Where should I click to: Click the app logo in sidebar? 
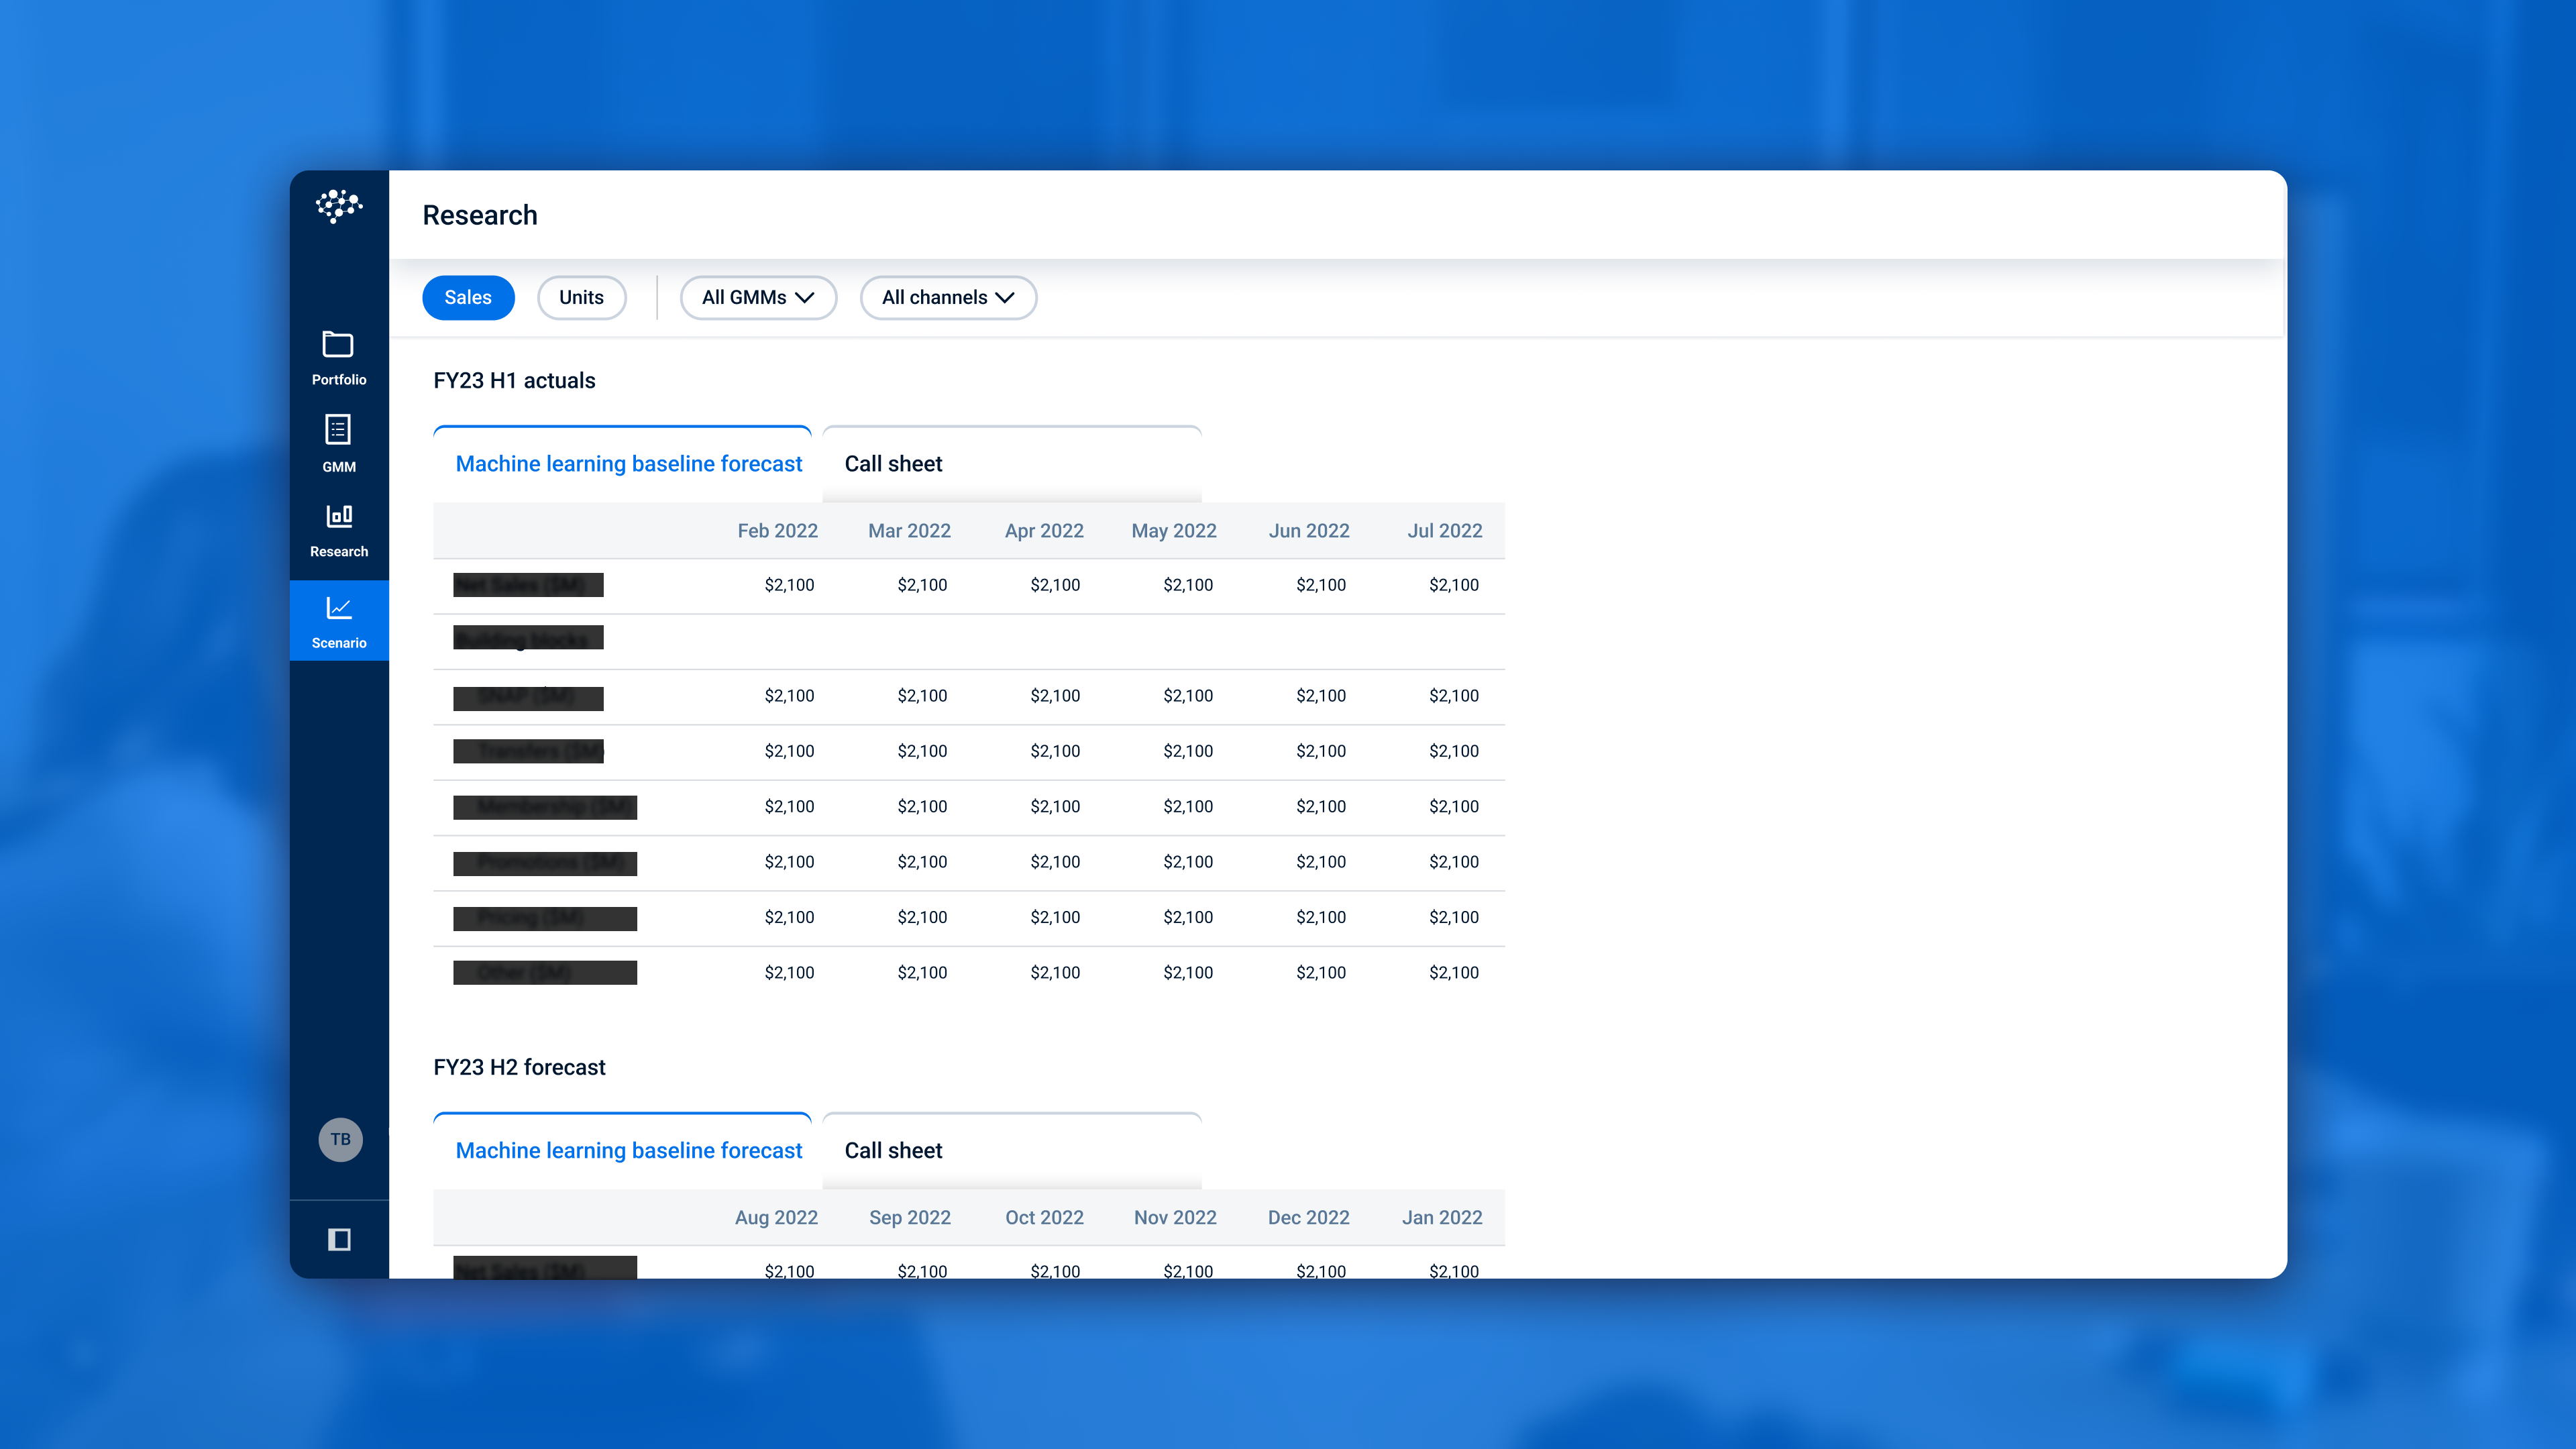[339, 206]
